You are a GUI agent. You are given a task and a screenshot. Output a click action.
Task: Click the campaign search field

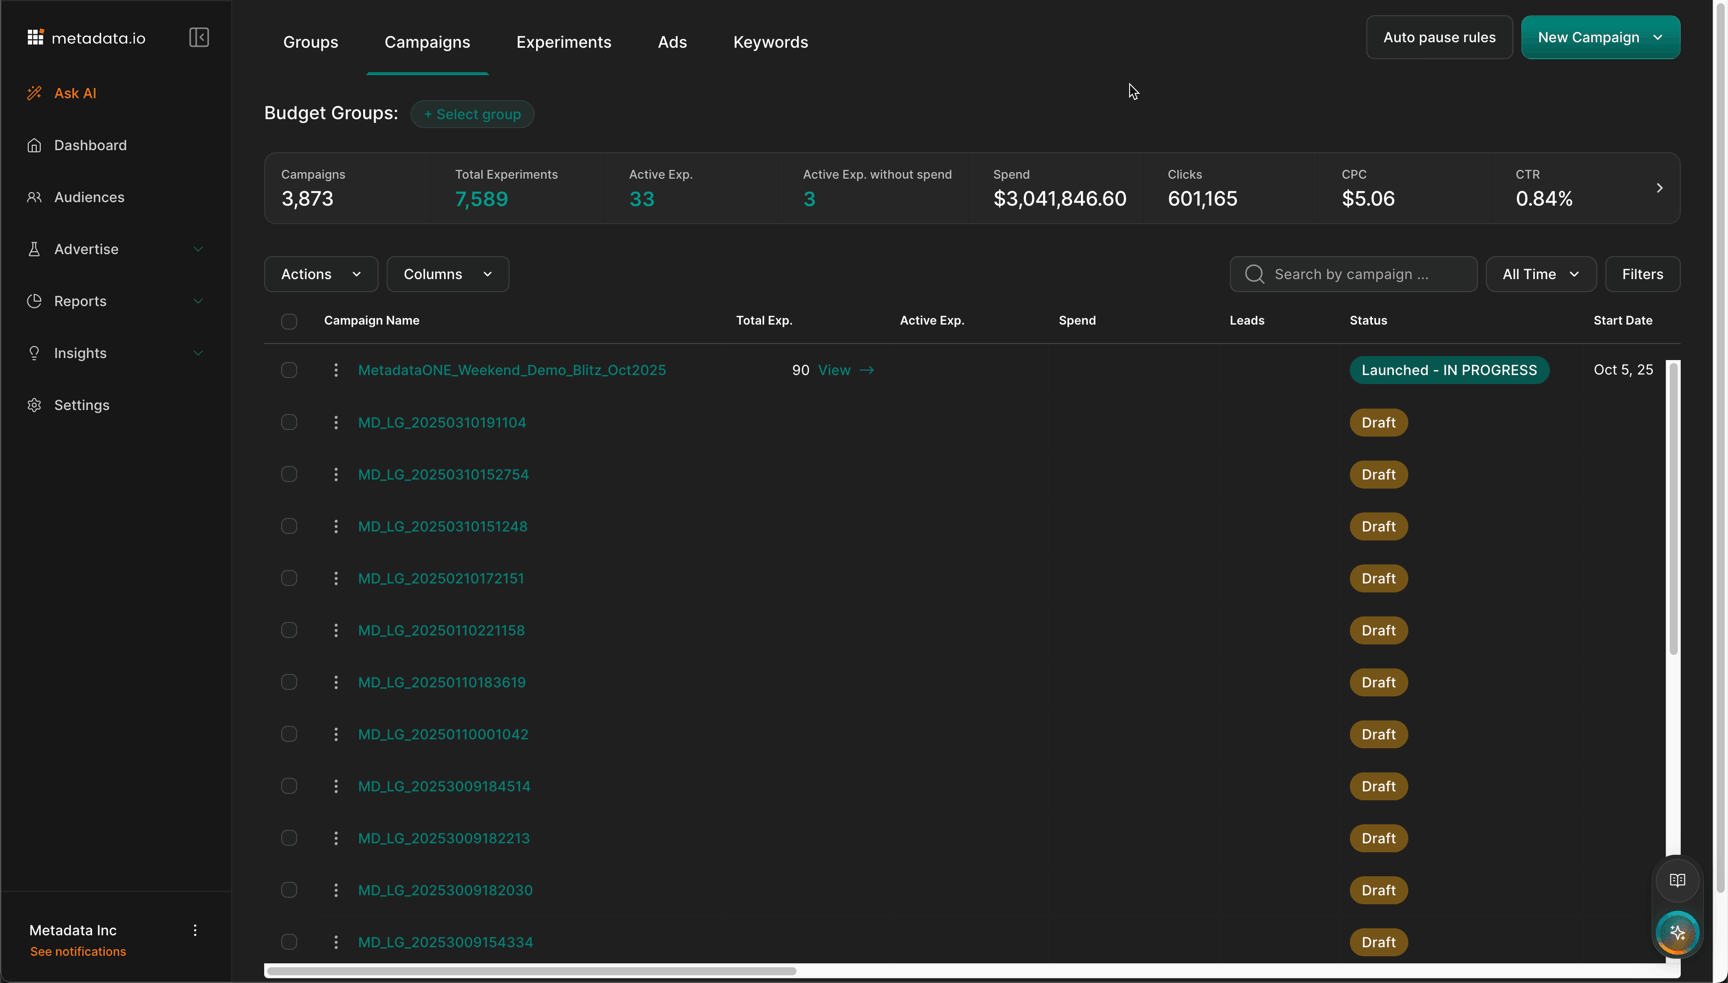(x=1353, y=274)
